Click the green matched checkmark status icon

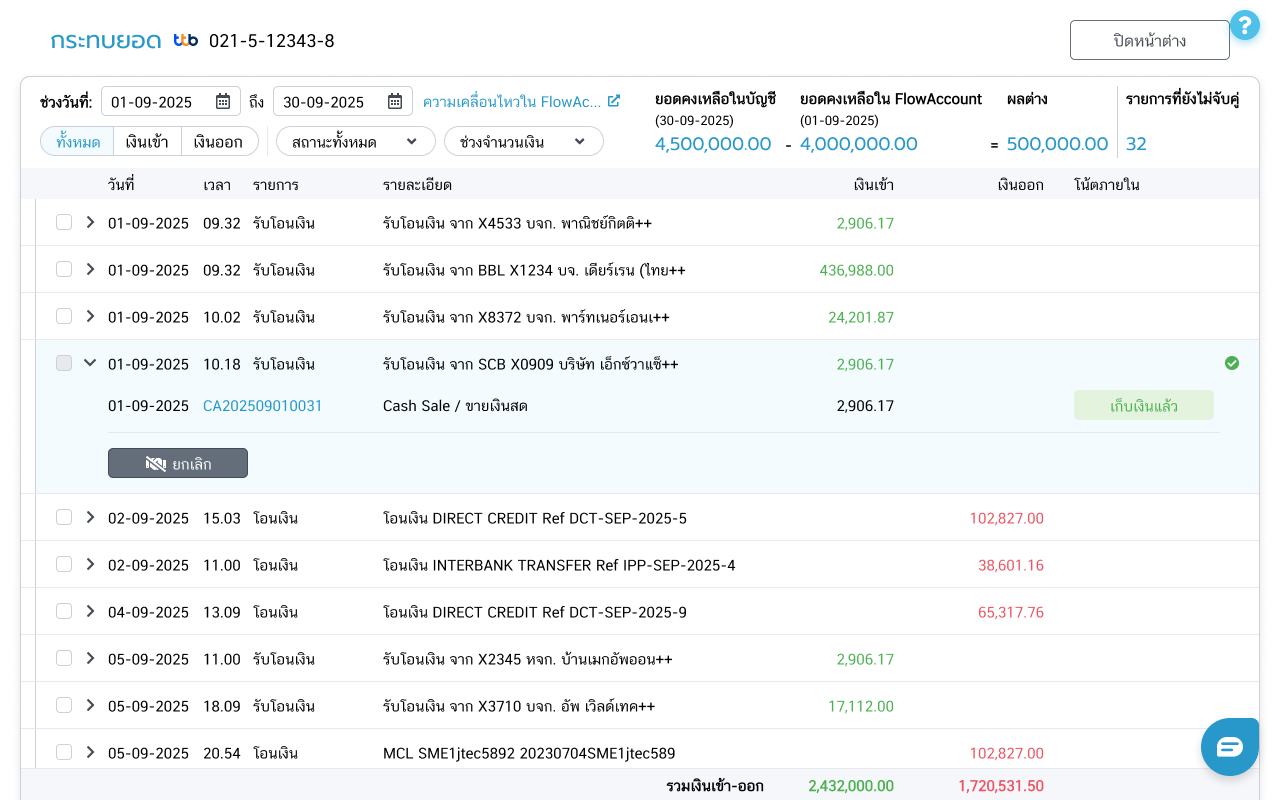tap(1232, 363)
